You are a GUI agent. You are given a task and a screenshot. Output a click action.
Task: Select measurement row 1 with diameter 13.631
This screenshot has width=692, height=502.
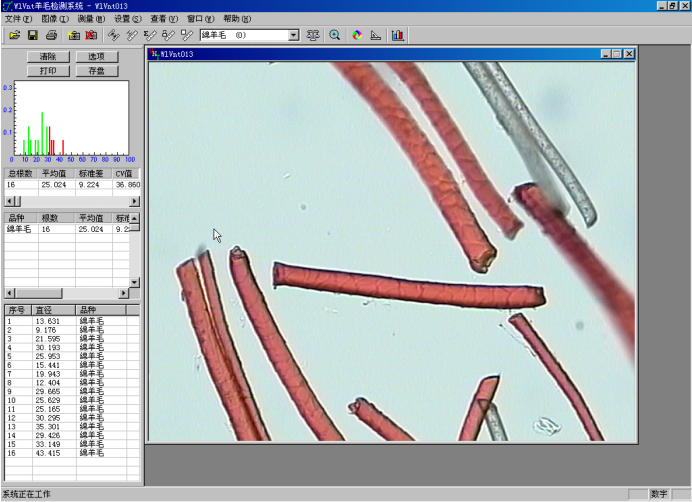[x=72, y=321]
